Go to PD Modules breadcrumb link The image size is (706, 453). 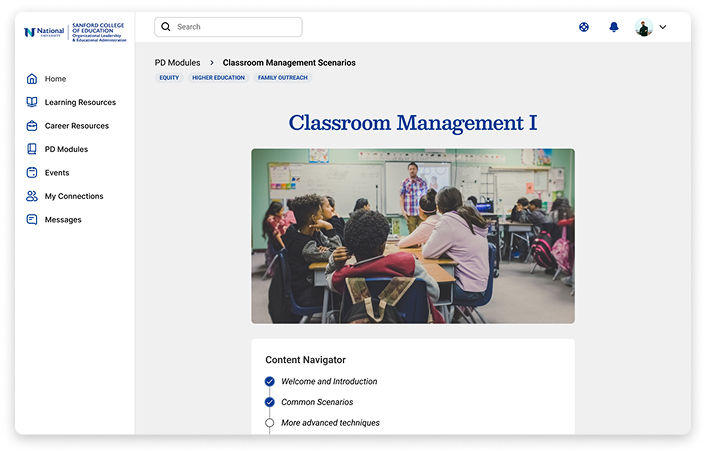pos(177,63)
